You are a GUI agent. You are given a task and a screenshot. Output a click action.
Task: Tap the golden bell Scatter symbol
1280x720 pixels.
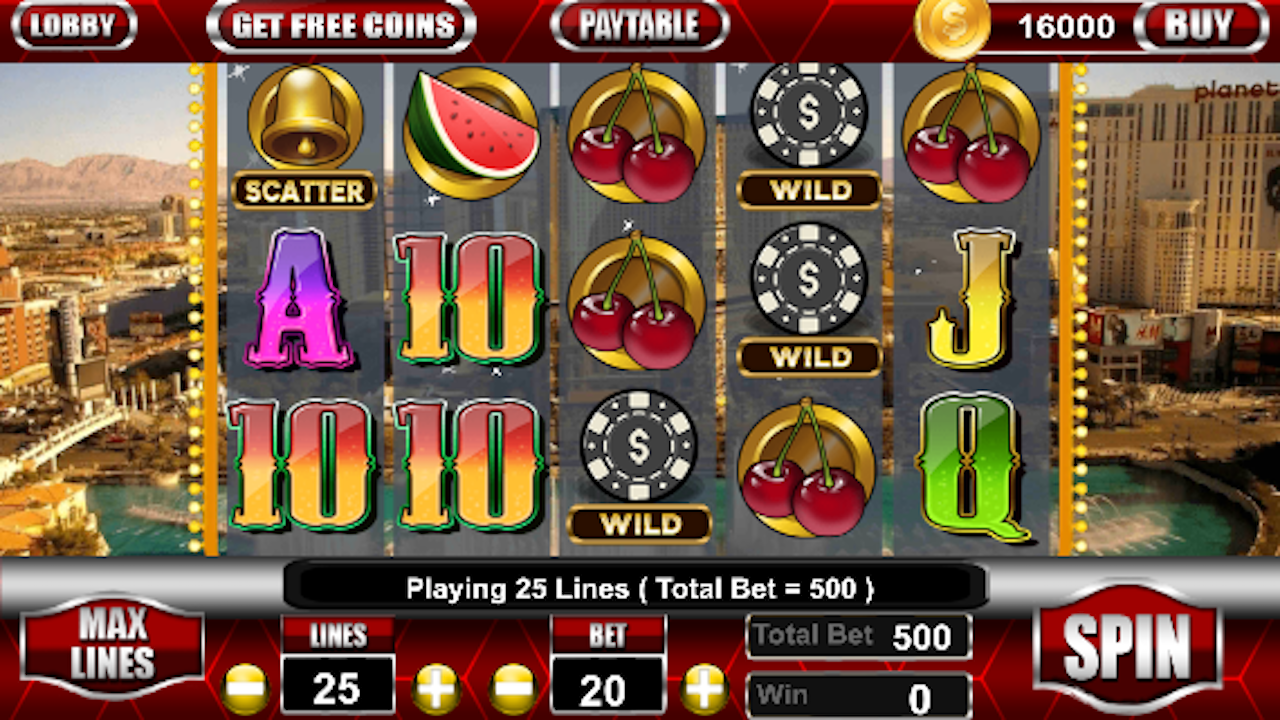pos(305,137)
